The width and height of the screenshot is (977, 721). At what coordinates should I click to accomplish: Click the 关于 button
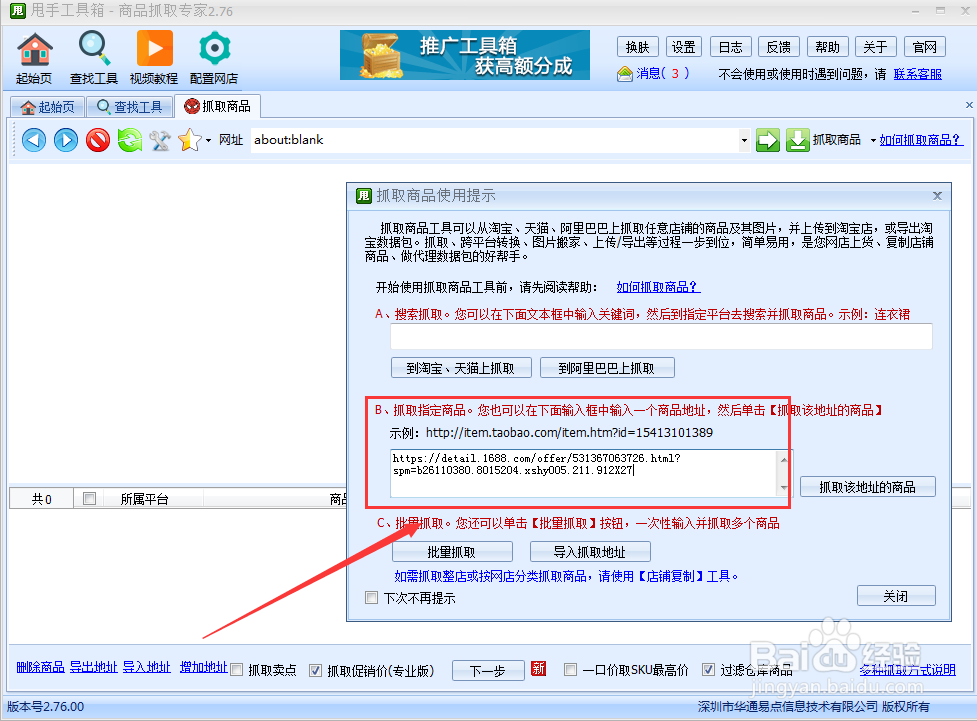[875, 47]
